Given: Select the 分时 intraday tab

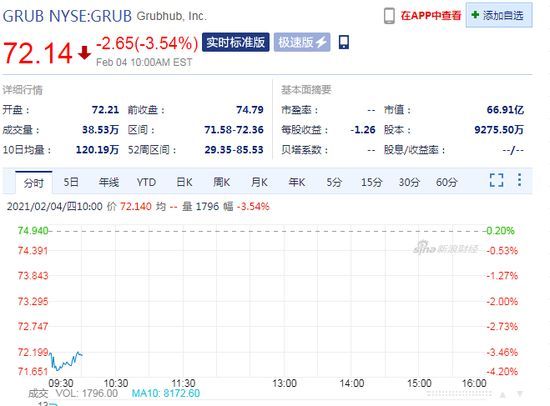Looking at the screenshot, I should (34, 182).
